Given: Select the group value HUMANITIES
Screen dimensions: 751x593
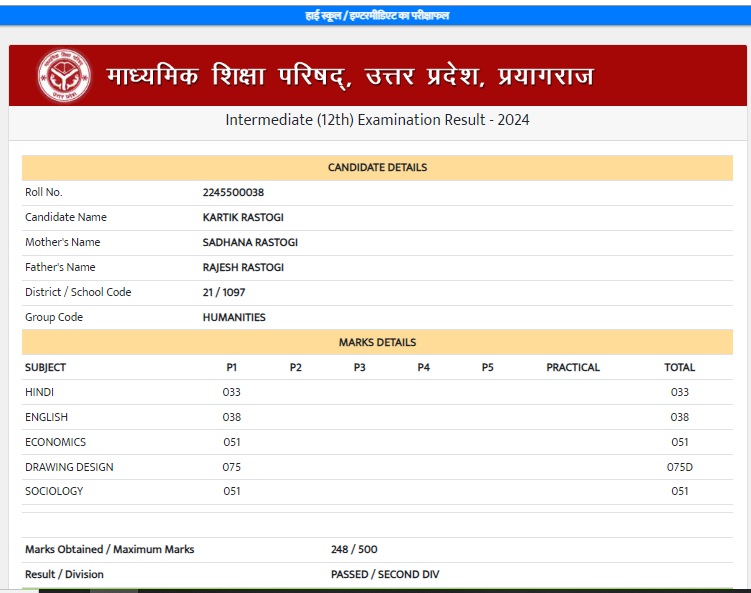Looking at the screenshot, I should pyautogui.click(x=234, y=317).
